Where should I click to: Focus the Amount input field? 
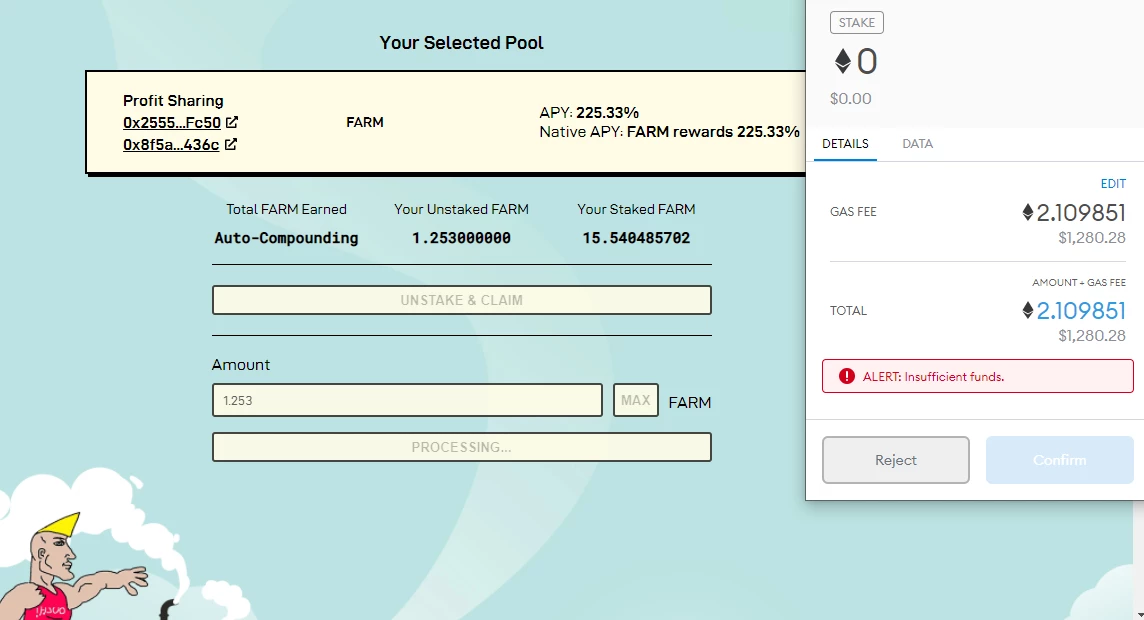(x=407, y=400)
